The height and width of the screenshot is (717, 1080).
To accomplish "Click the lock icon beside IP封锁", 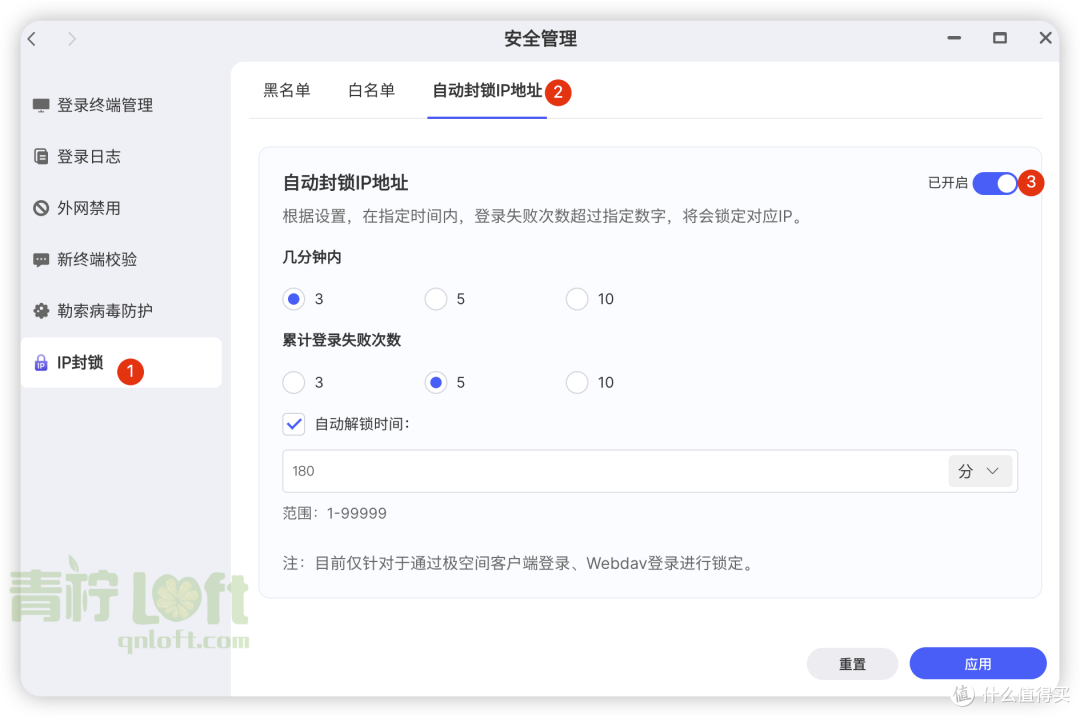I will [x=41, y=362].
